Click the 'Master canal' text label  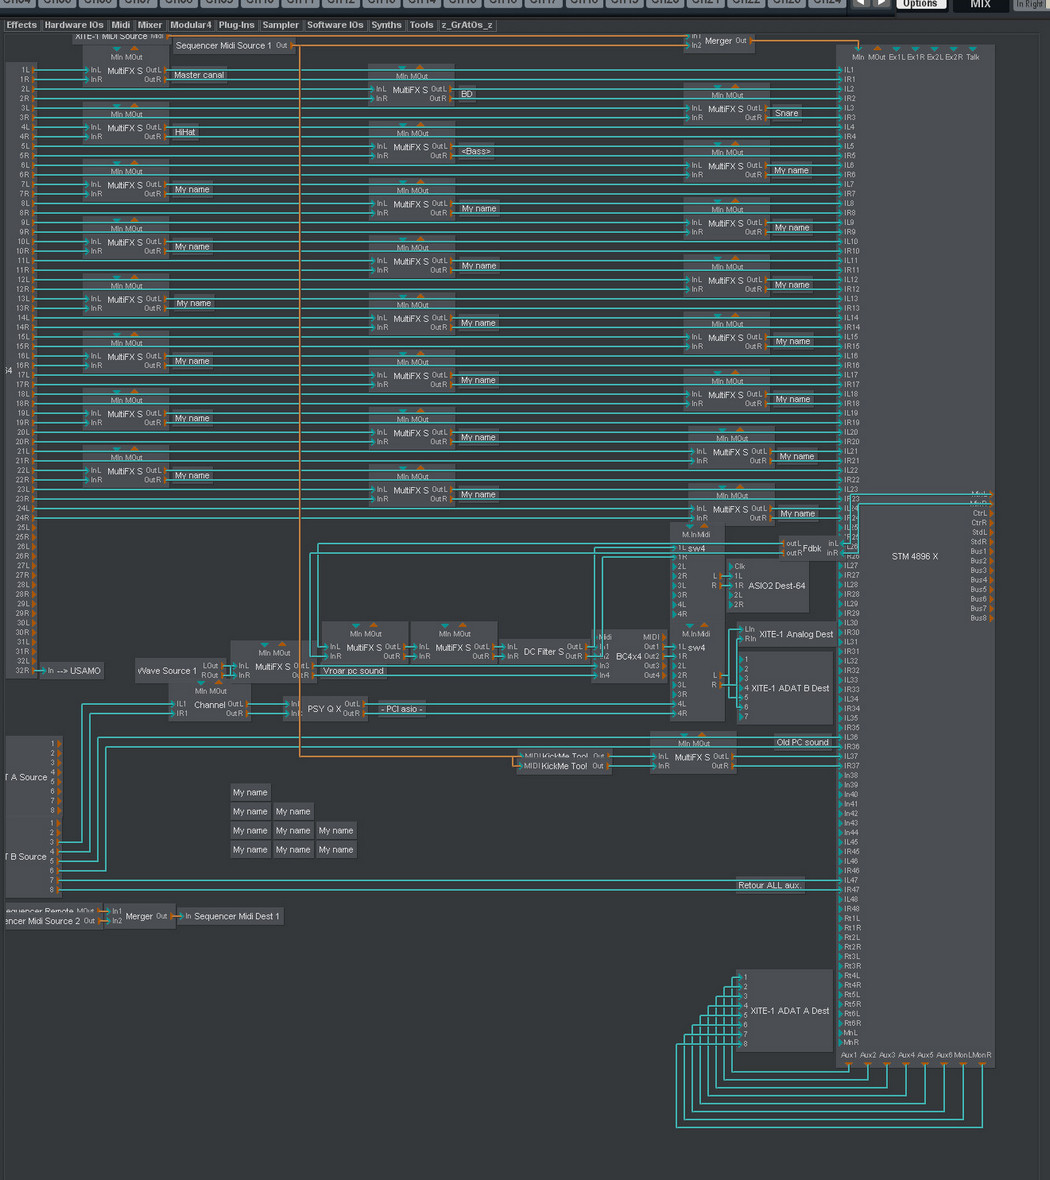coord(199,75)
